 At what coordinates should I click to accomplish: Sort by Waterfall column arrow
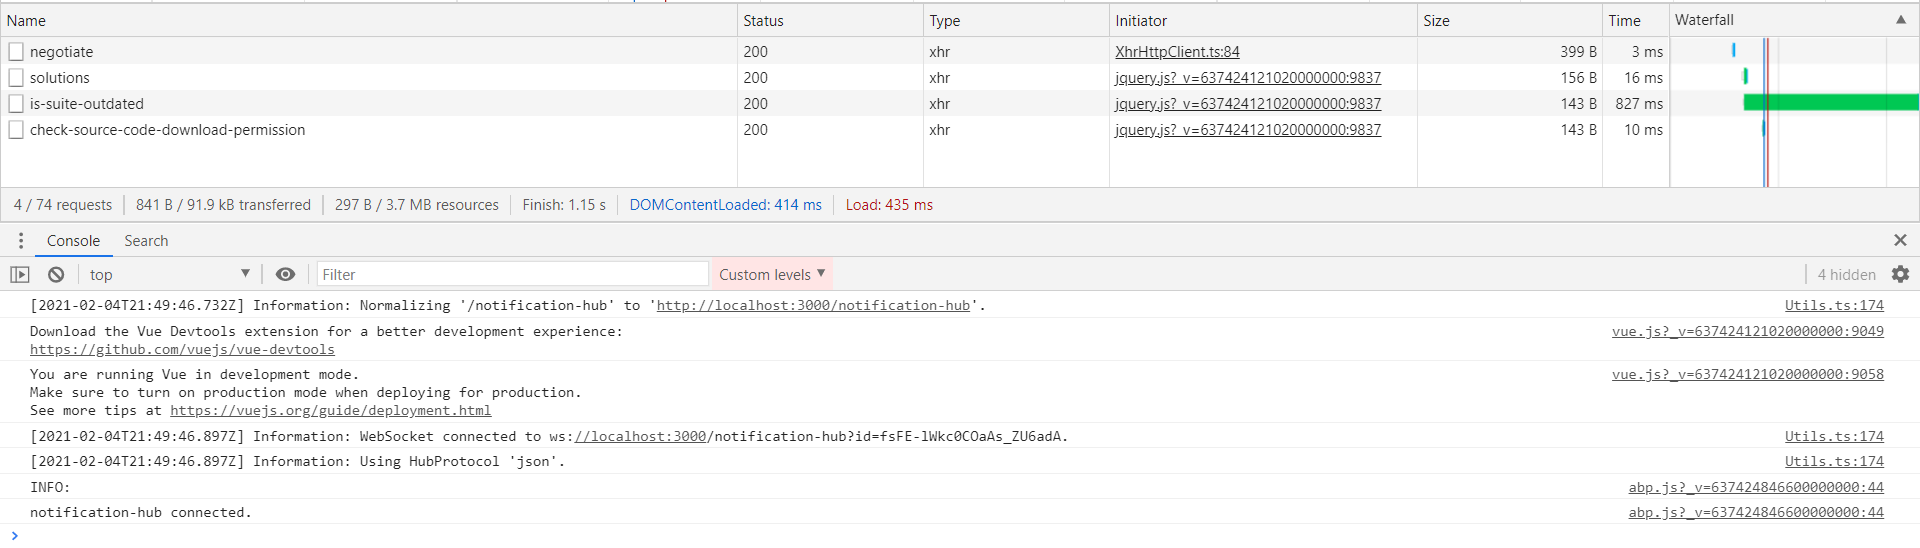1900,20
